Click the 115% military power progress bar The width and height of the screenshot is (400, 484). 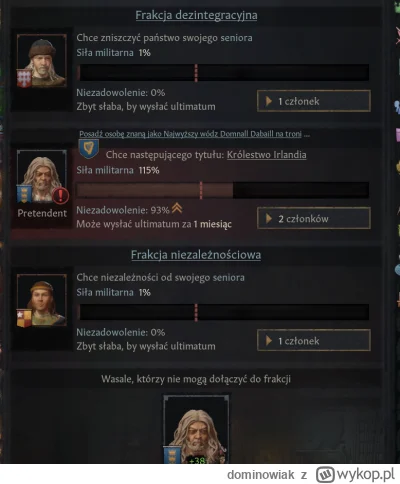tap(223, 190)
